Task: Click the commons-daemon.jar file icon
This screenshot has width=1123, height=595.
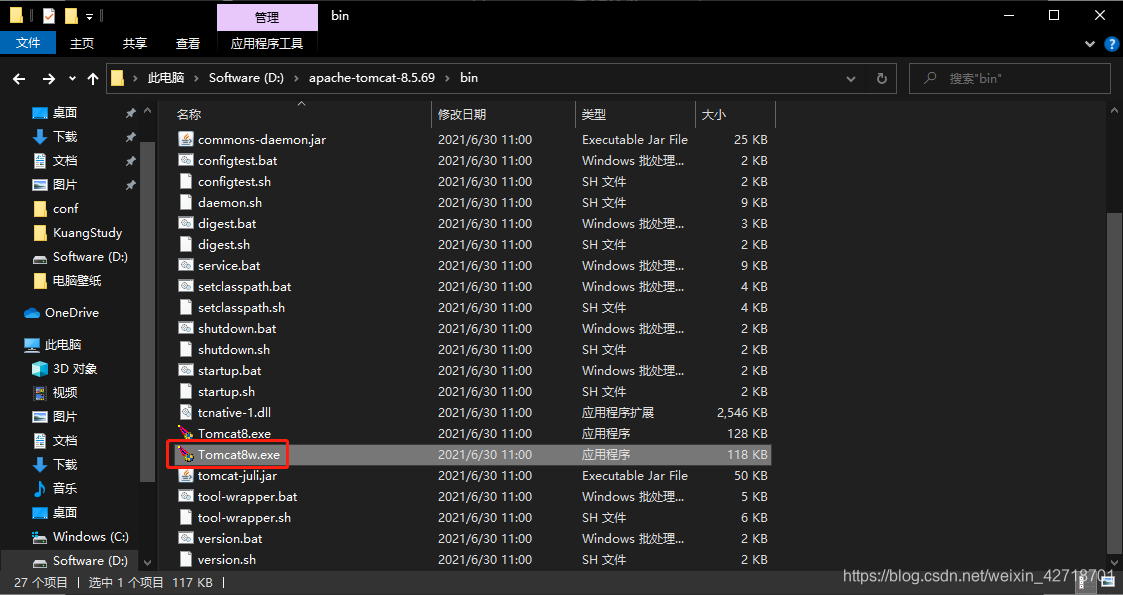Action: coord(186,140)
